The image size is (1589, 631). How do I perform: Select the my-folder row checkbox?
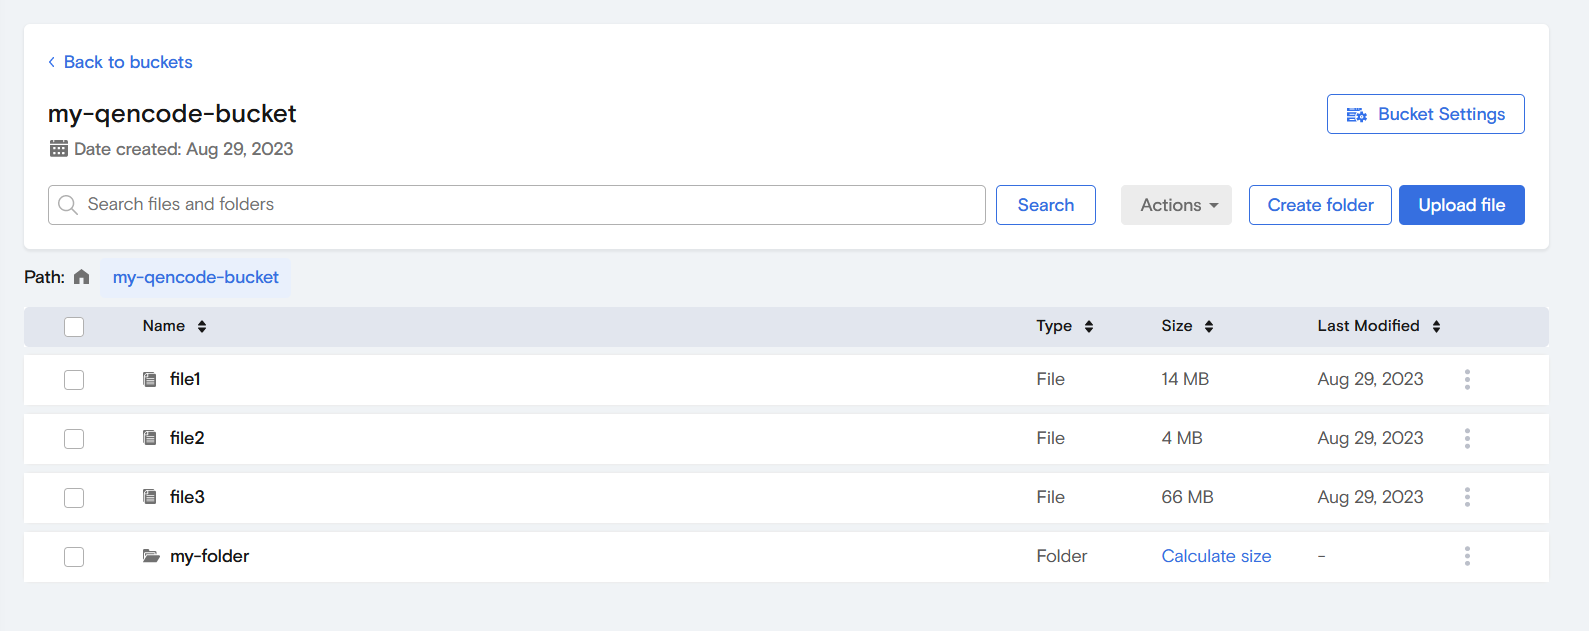[74, 557]
